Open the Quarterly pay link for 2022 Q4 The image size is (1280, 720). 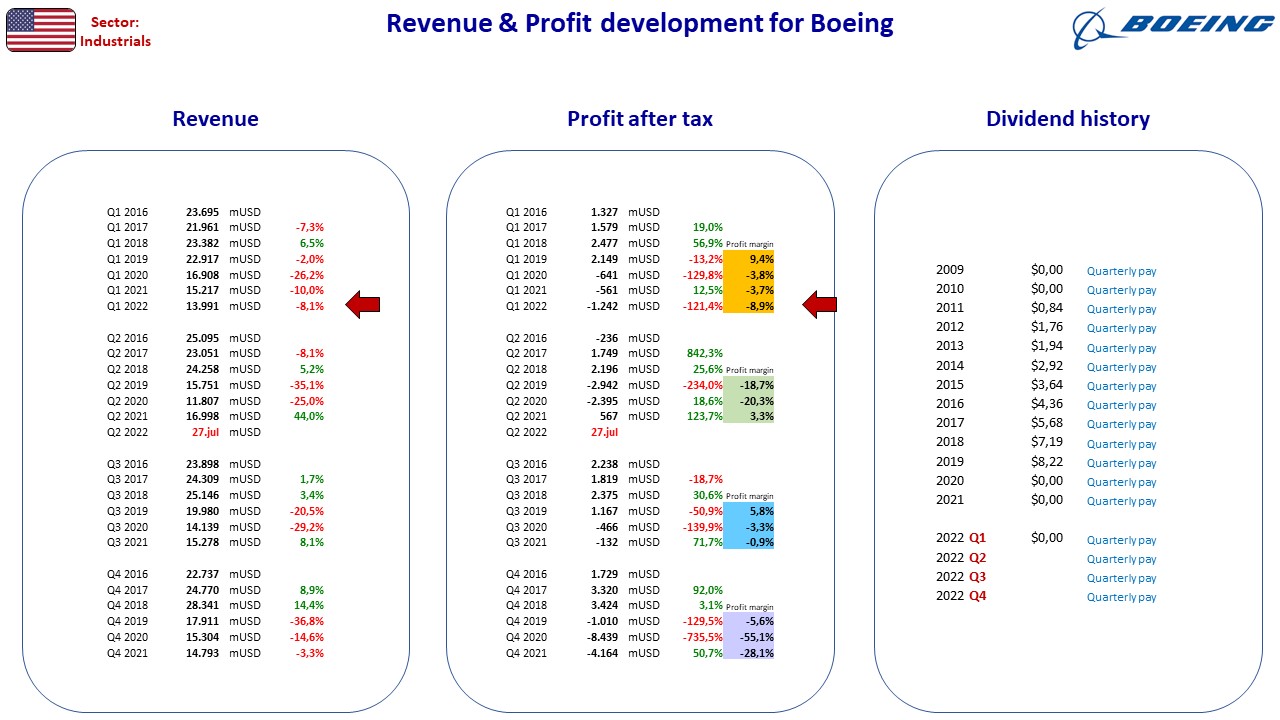1121,597
